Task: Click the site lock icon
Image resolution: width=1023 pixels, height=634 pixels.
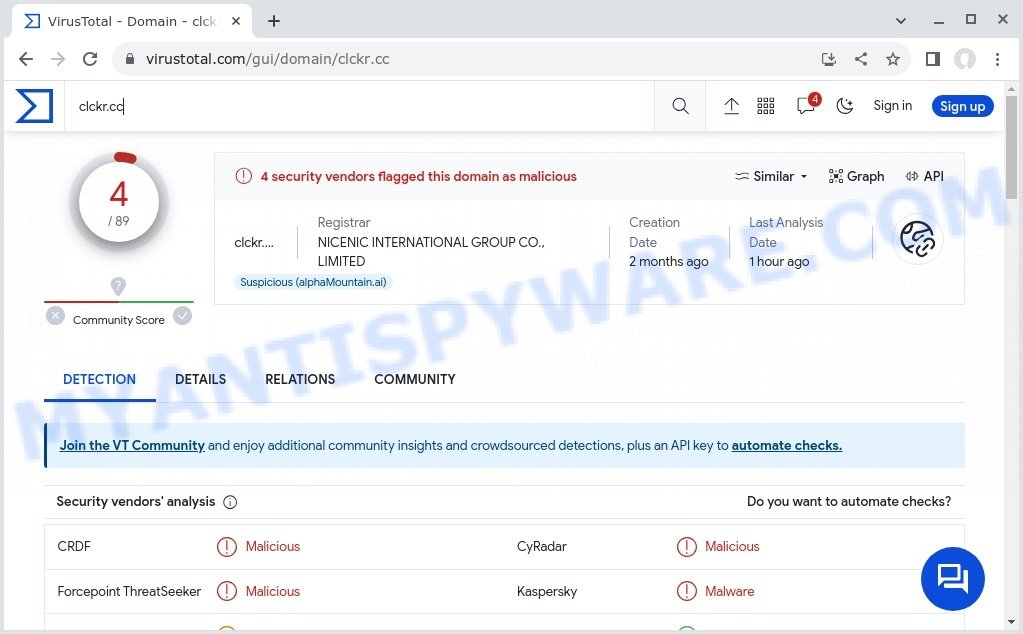Action: coord(130,59)
